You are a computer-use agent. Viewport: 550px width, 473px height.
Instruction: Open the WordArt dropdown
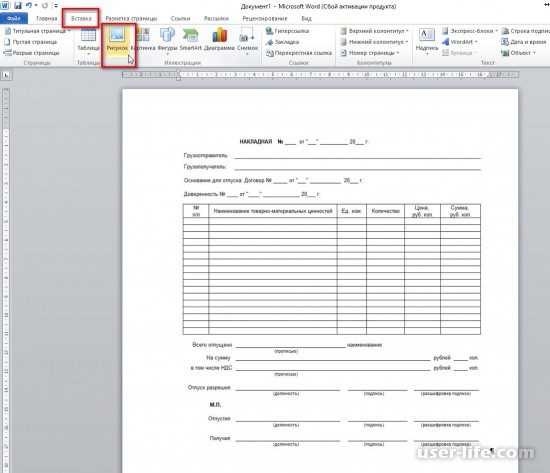click(460, 42)
